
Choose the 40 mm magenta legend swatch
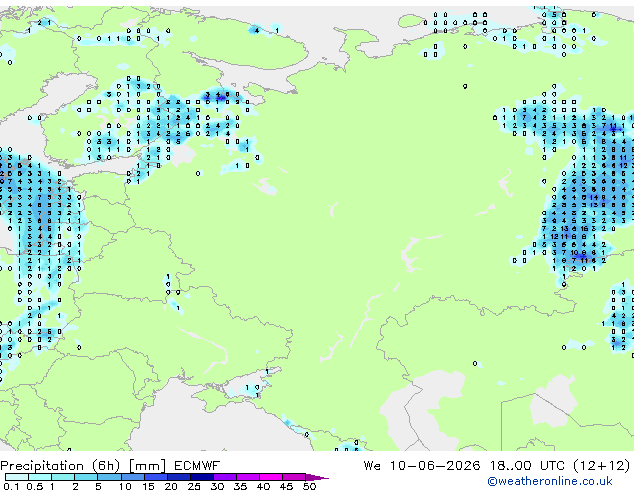(x=271, y=477)
